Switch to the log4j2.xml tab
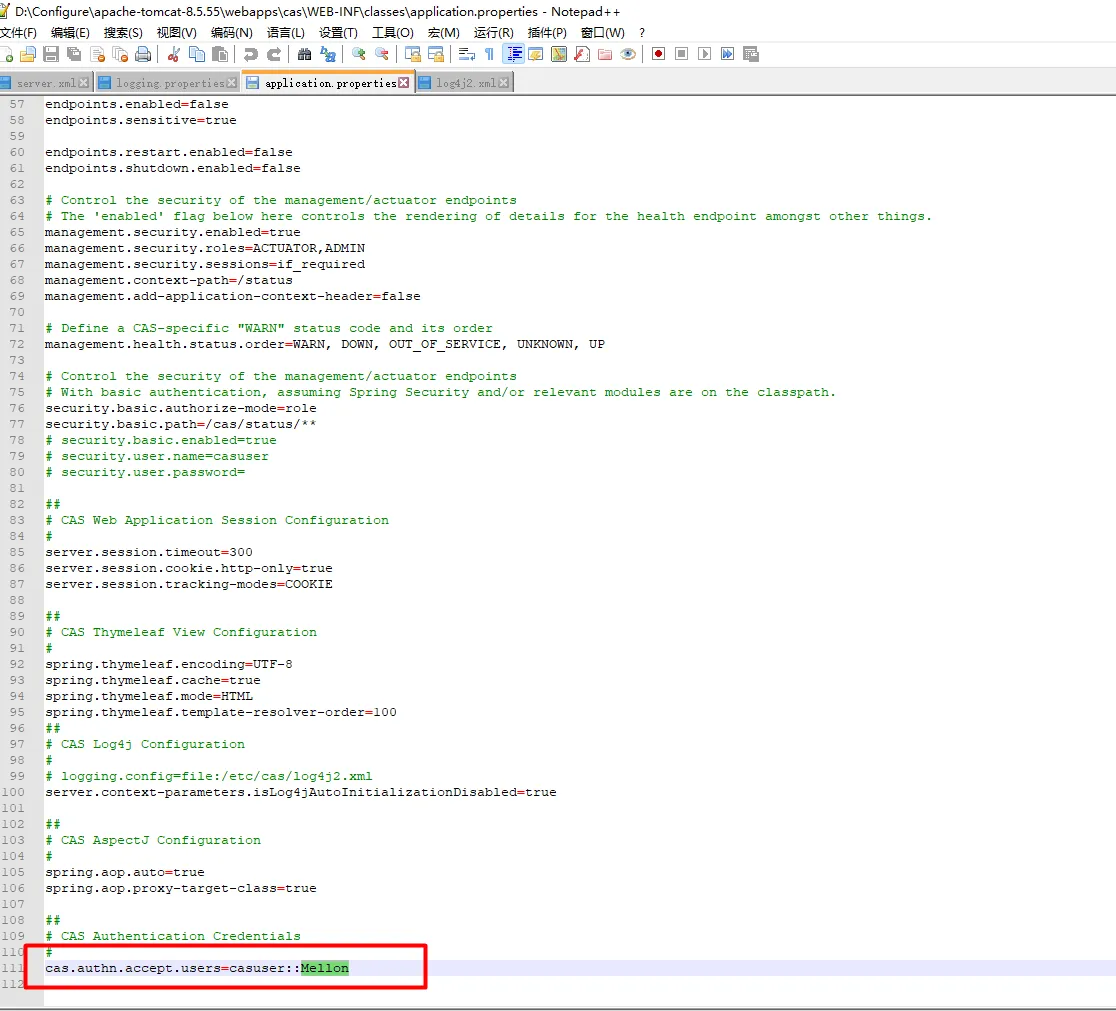1116x1011 pixels. tap(465, 83)
